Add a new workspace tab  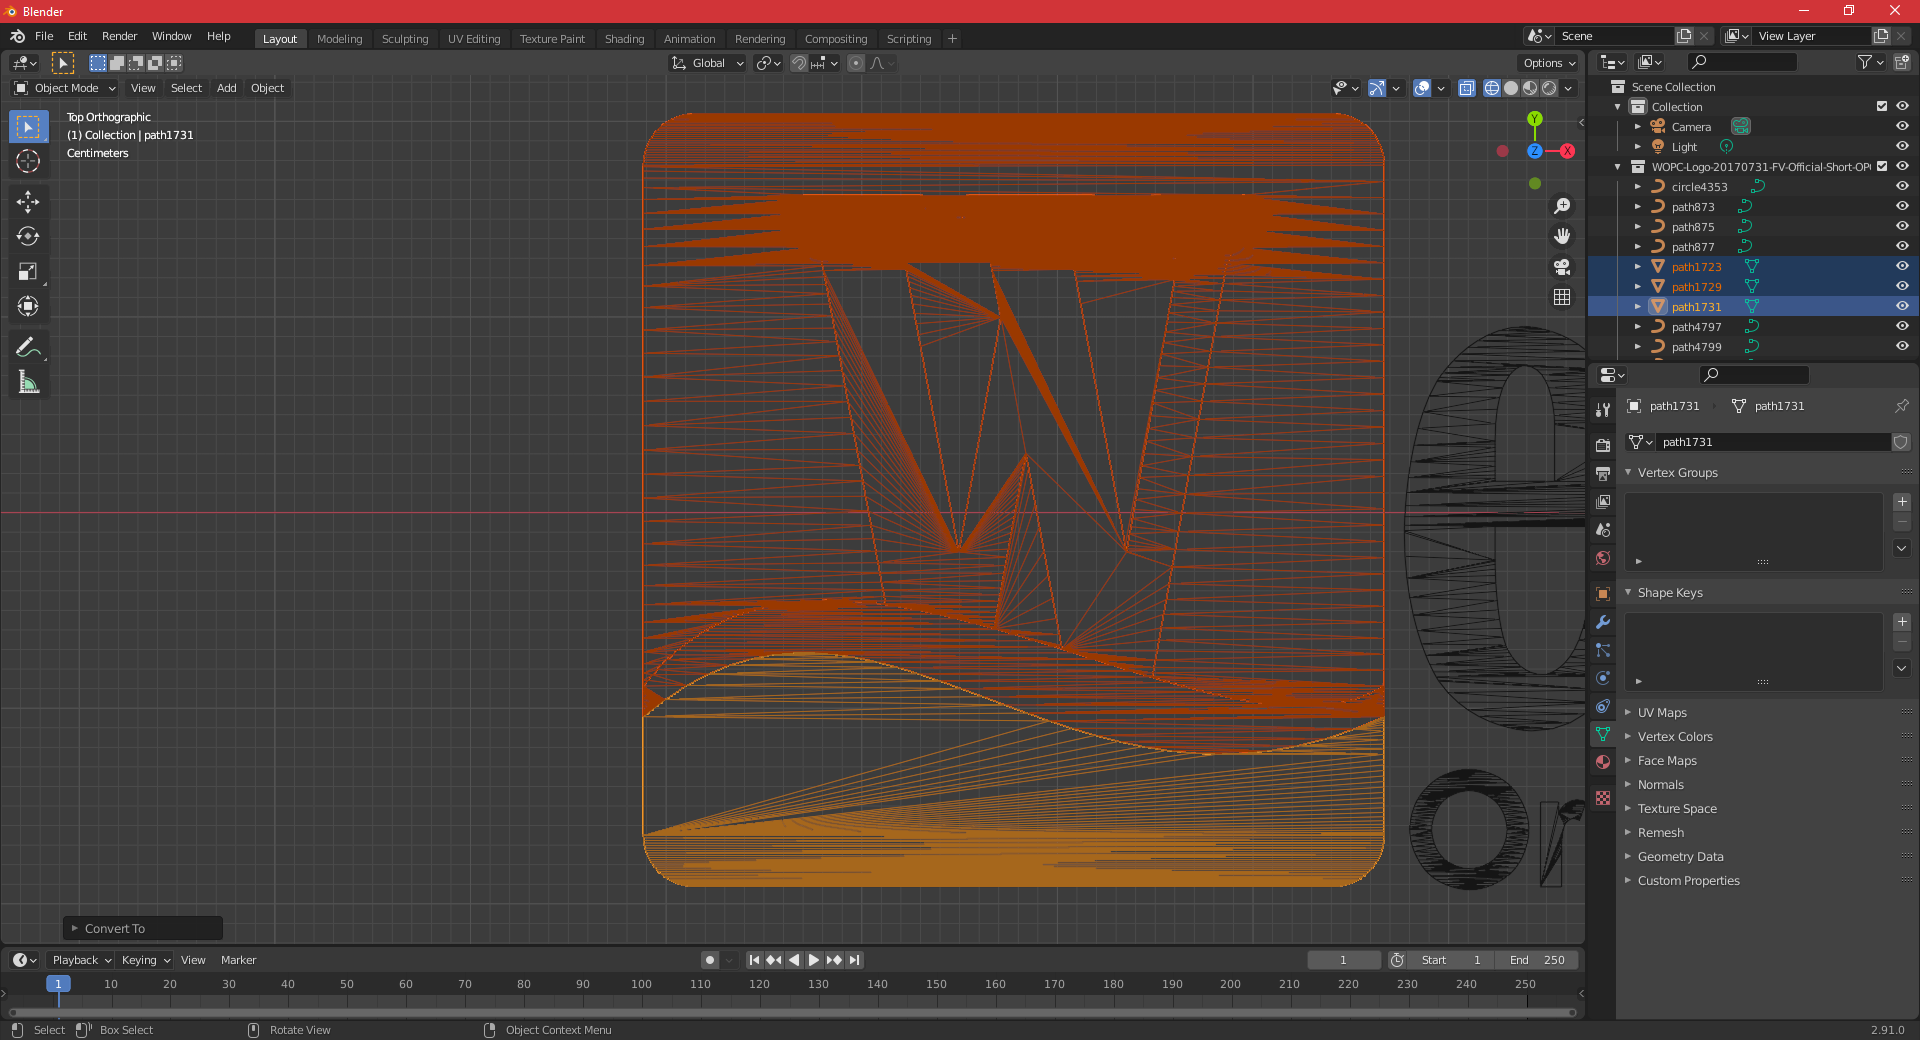pyautogui.click(x=952, y=39)
